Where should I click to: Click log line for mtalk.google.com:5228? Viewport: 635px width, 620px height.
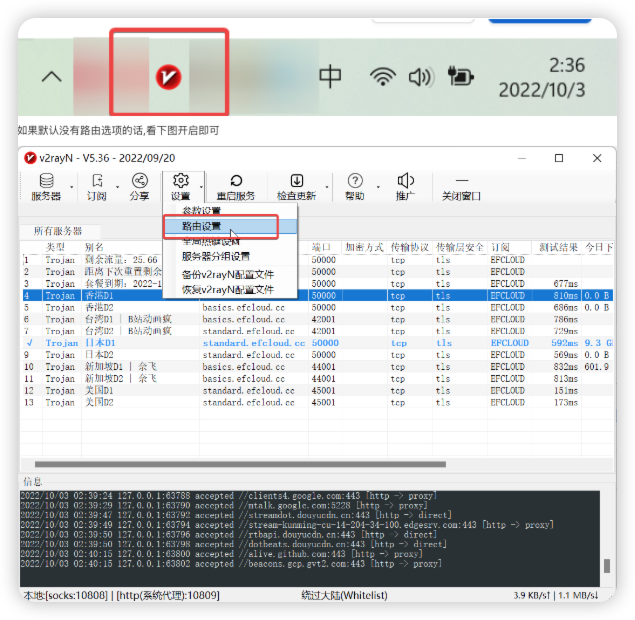point(224,505)
